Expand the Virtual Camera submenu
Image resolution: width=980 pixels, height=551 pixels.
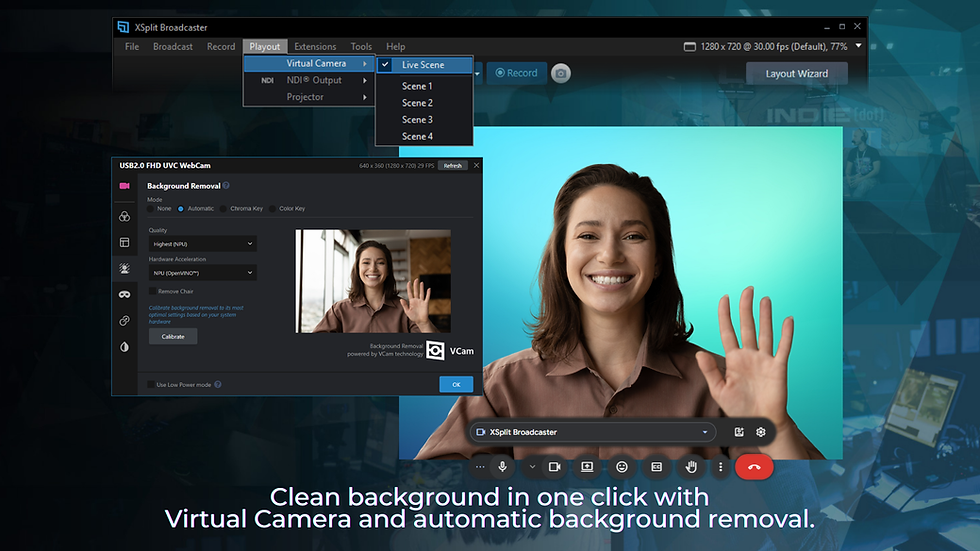click(x=309, y=64)
